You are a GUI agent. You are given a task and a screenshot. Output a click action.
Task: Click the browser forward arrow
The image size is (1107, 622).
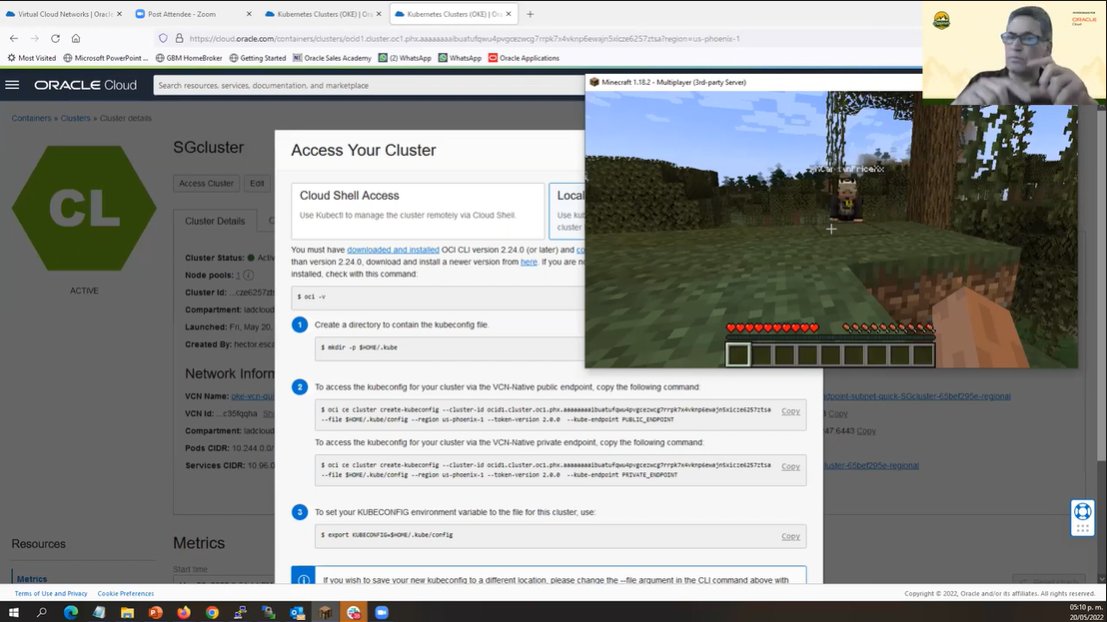(x=35, y=38)
